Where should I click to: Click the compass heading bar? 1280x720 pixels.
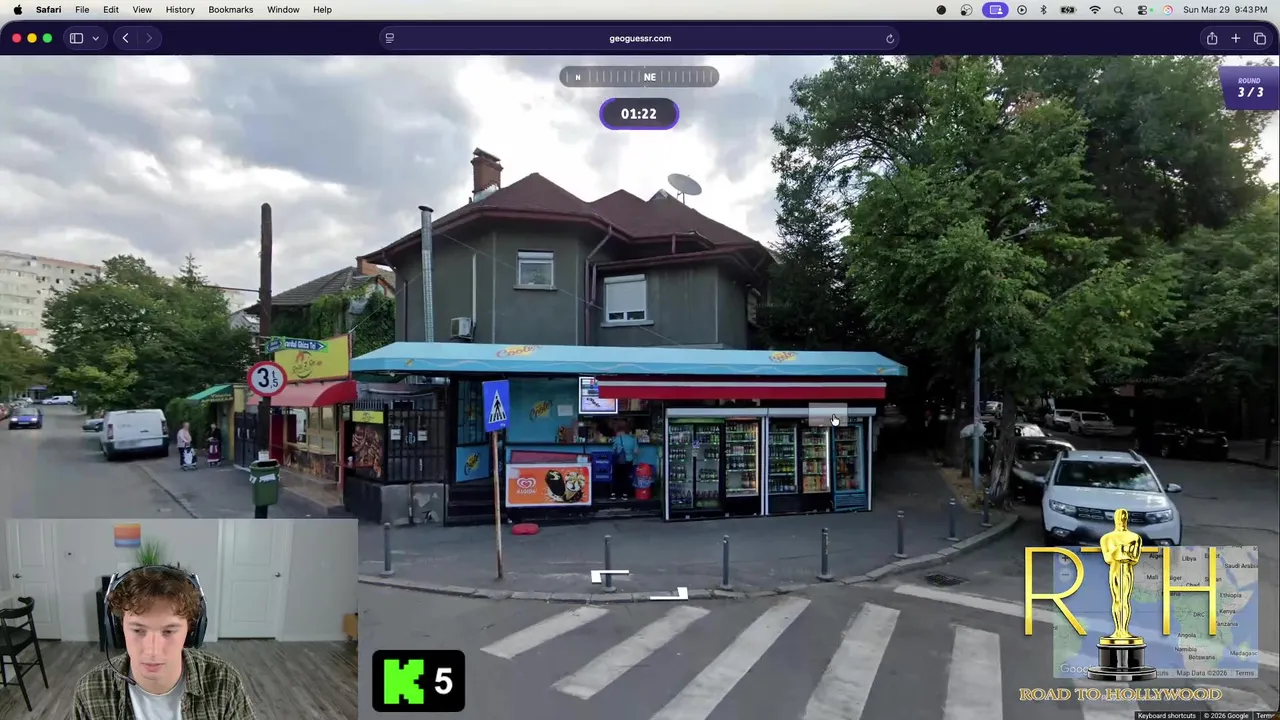639,77
